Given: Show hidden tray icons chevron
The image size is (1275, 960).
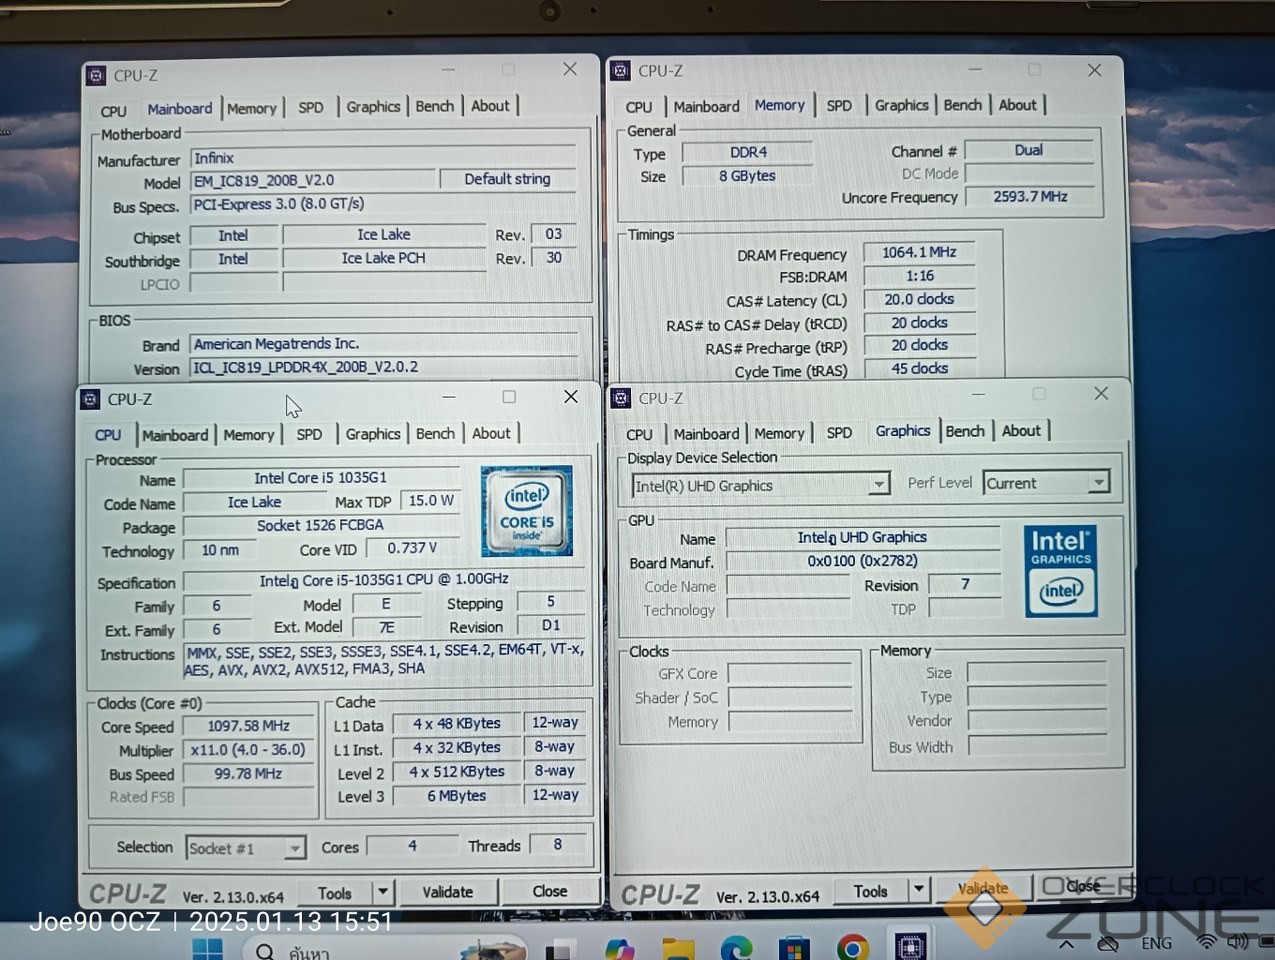Looking at the screenshot, I should [1067, 943].
